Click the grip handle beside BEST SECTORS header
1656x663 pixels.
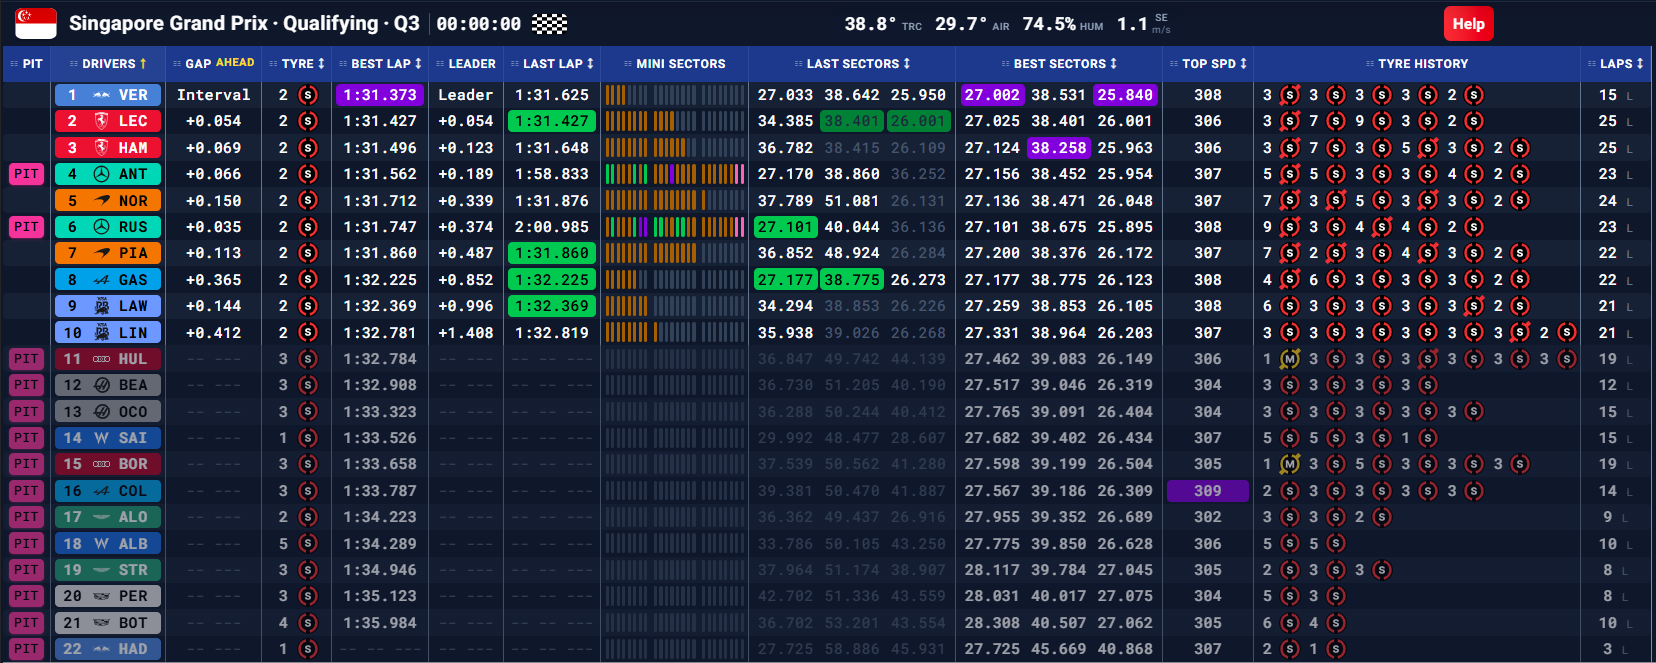coord(1005,64)
